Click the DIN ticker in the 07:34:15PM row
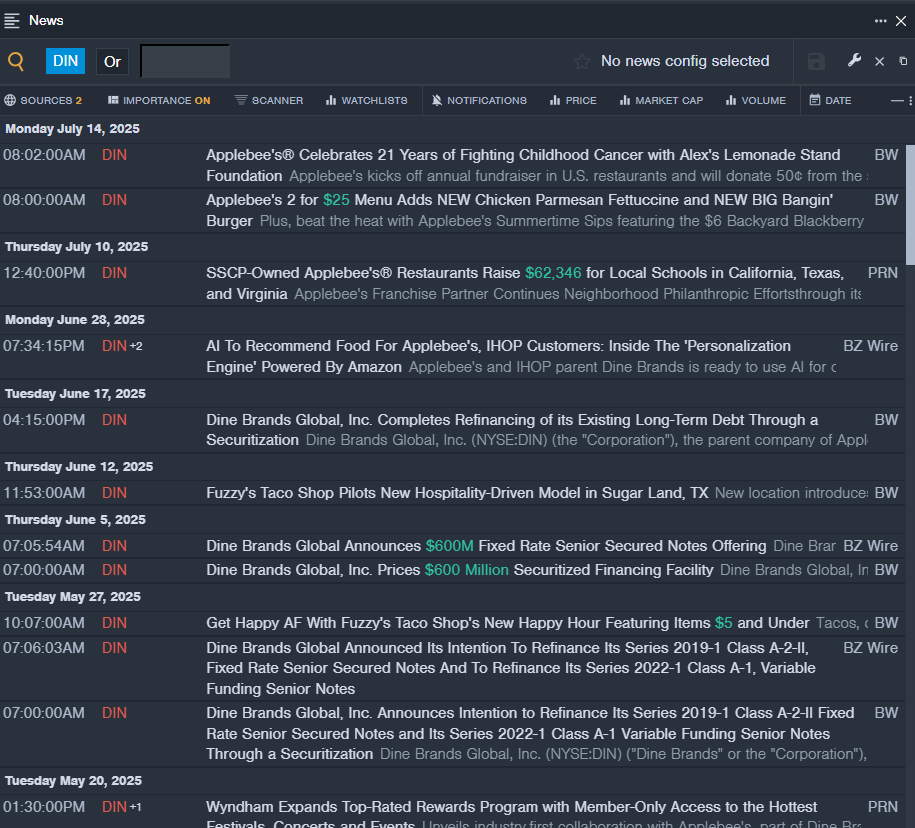The width and height of the screenshot is (915, 828). click(x=114, y=346)
